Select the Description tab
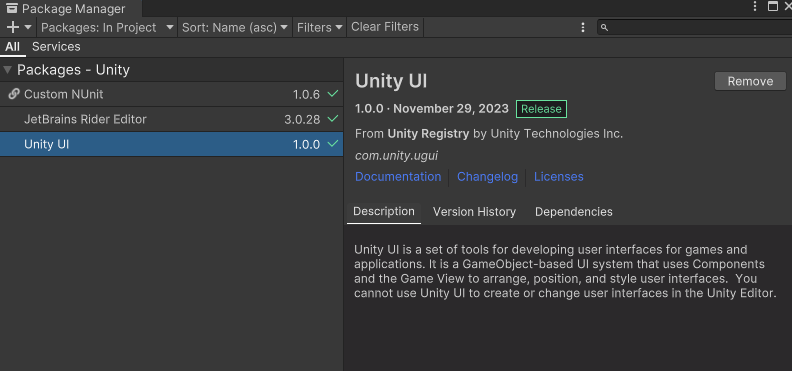The height and width of the screenshot is (371, 792). [384, 211]
